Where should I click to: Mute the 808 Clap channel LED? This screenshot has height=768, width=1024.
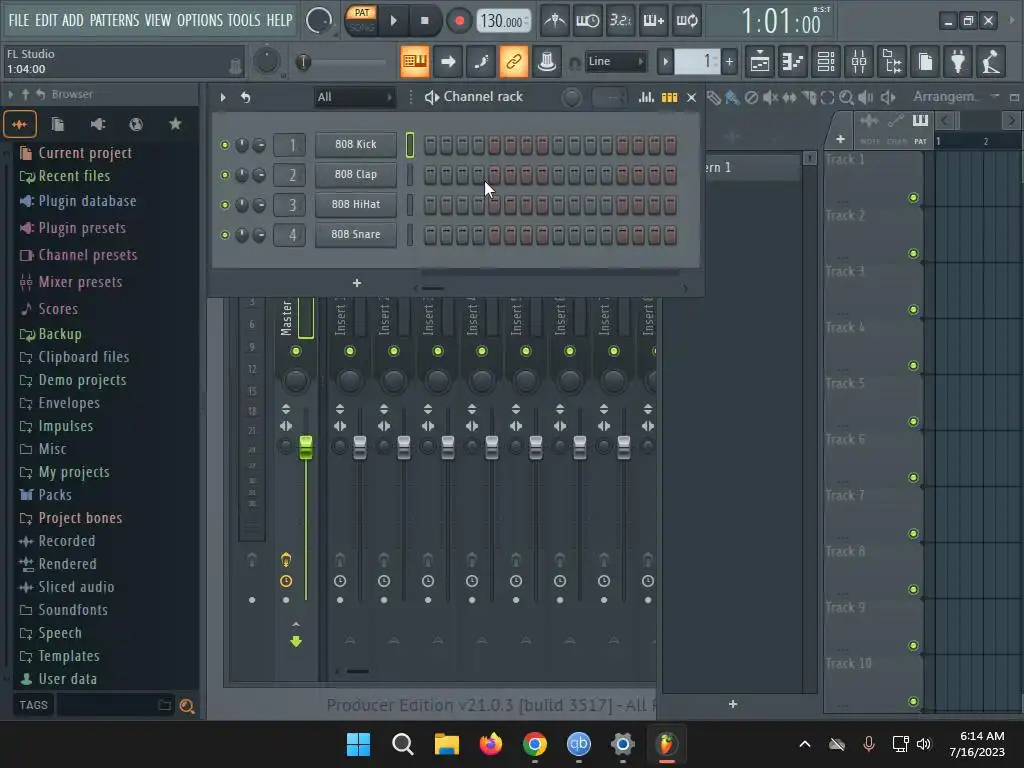point(225,175)
